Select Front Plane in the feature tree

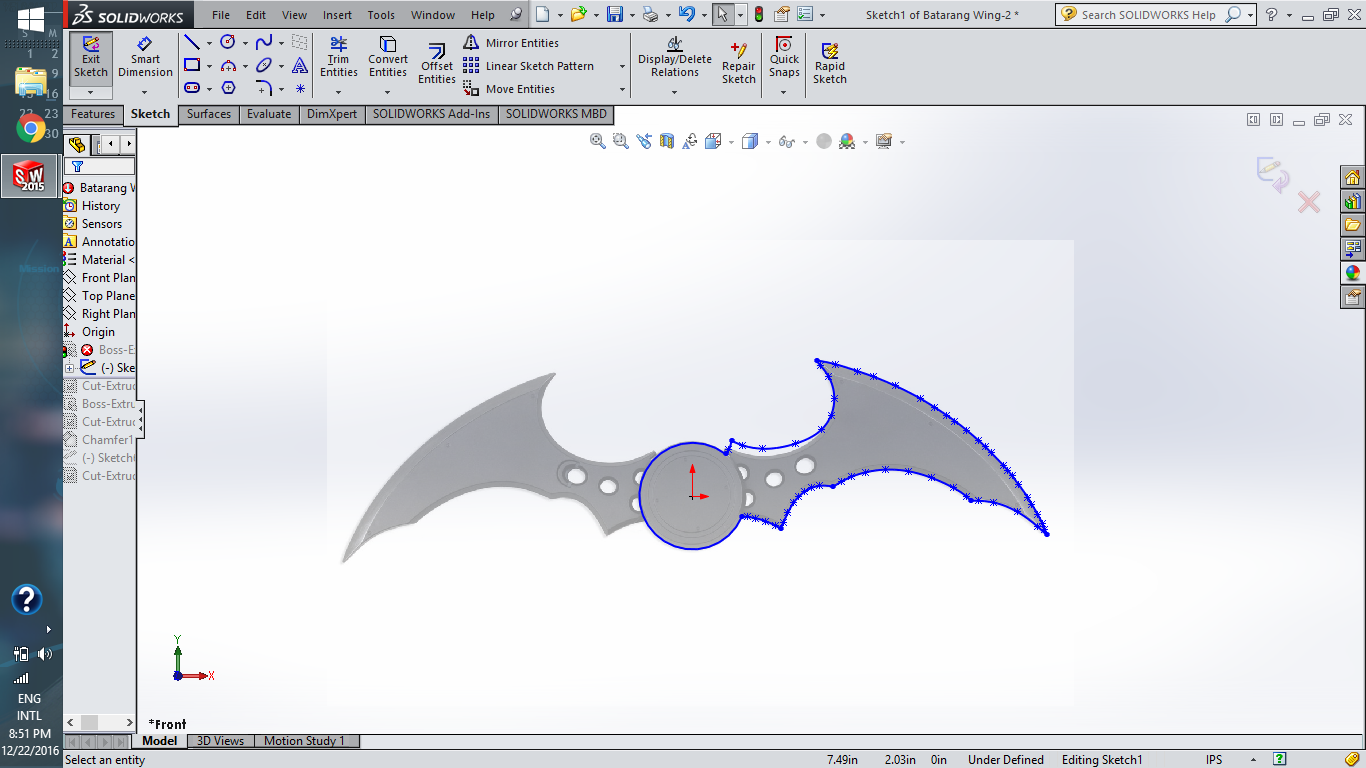[100, 278]
